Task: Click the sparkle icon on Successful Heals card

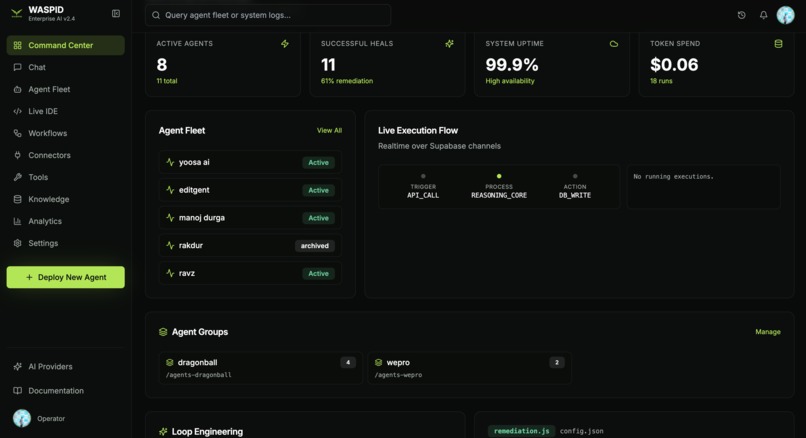Action: click(x=449, y=44)
